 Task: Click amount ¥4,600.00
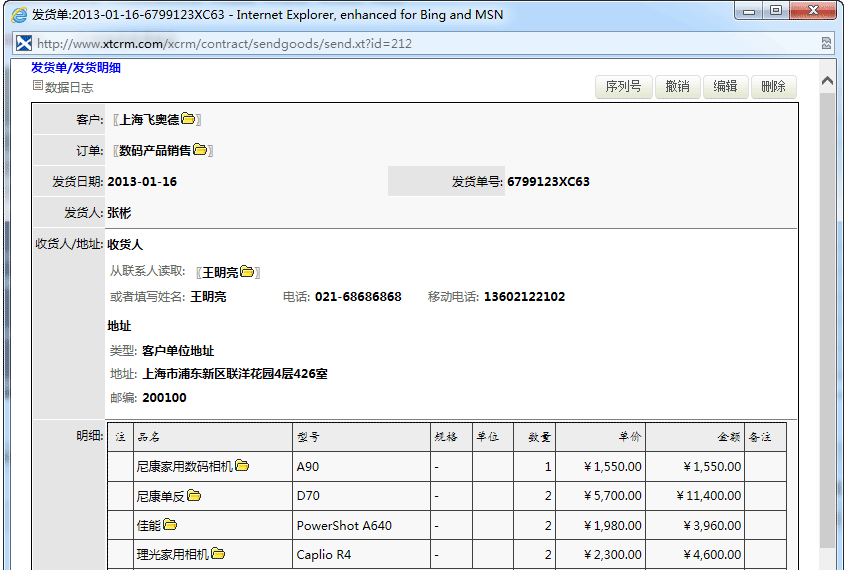coord(712,555)
